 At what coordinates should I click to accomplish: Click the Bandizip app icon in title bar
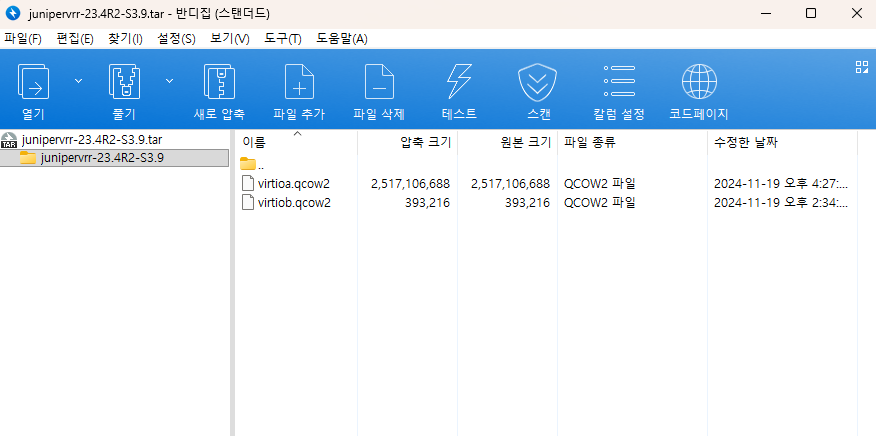[x=12, y=13]
